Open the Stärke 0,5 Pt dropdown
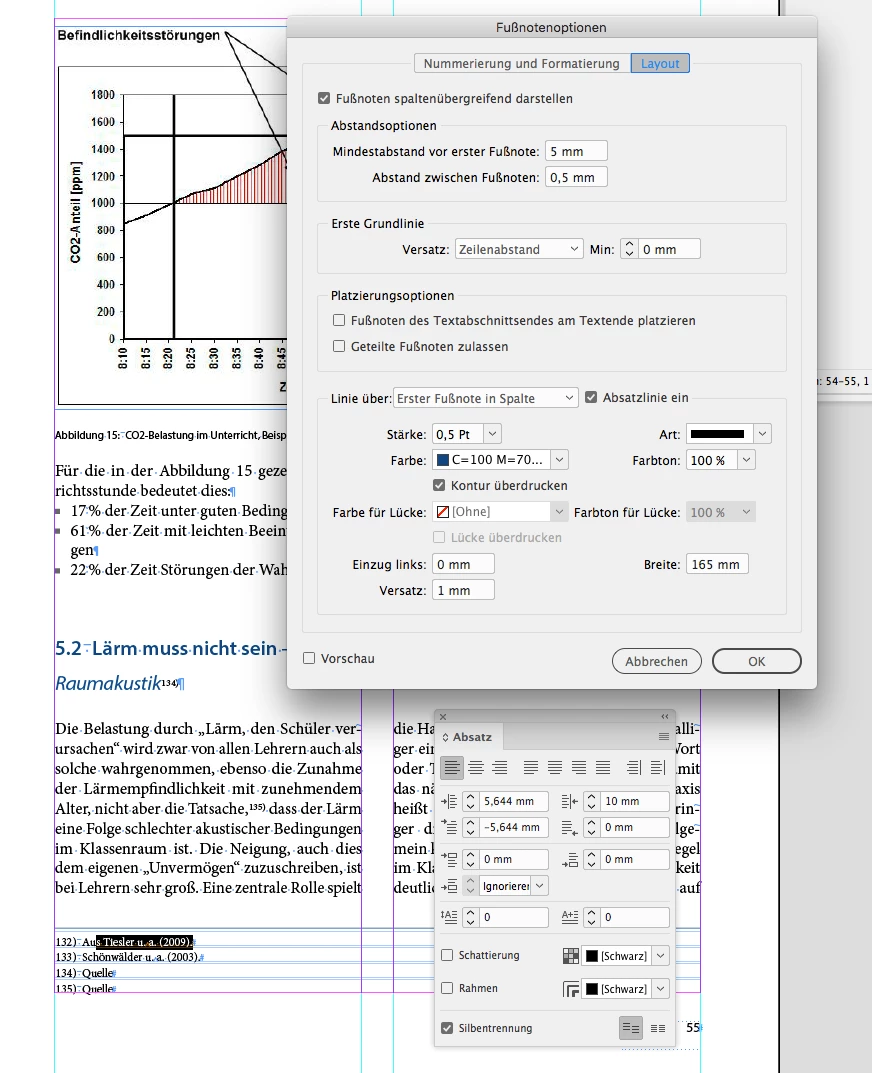The width and height of the screenshot is (872, 1073). coord(493,434)
